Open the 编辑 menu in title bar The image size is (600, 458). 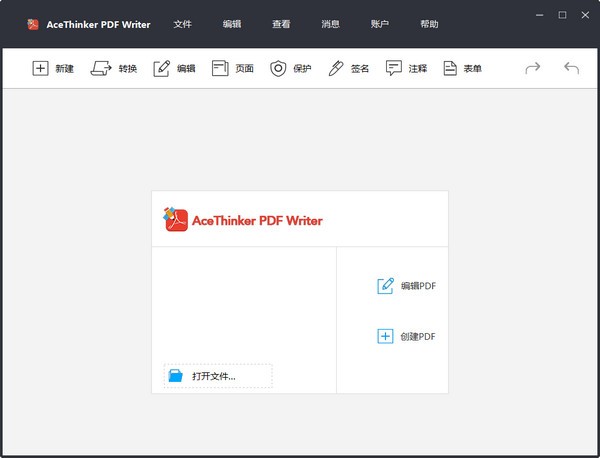[232, 24]
